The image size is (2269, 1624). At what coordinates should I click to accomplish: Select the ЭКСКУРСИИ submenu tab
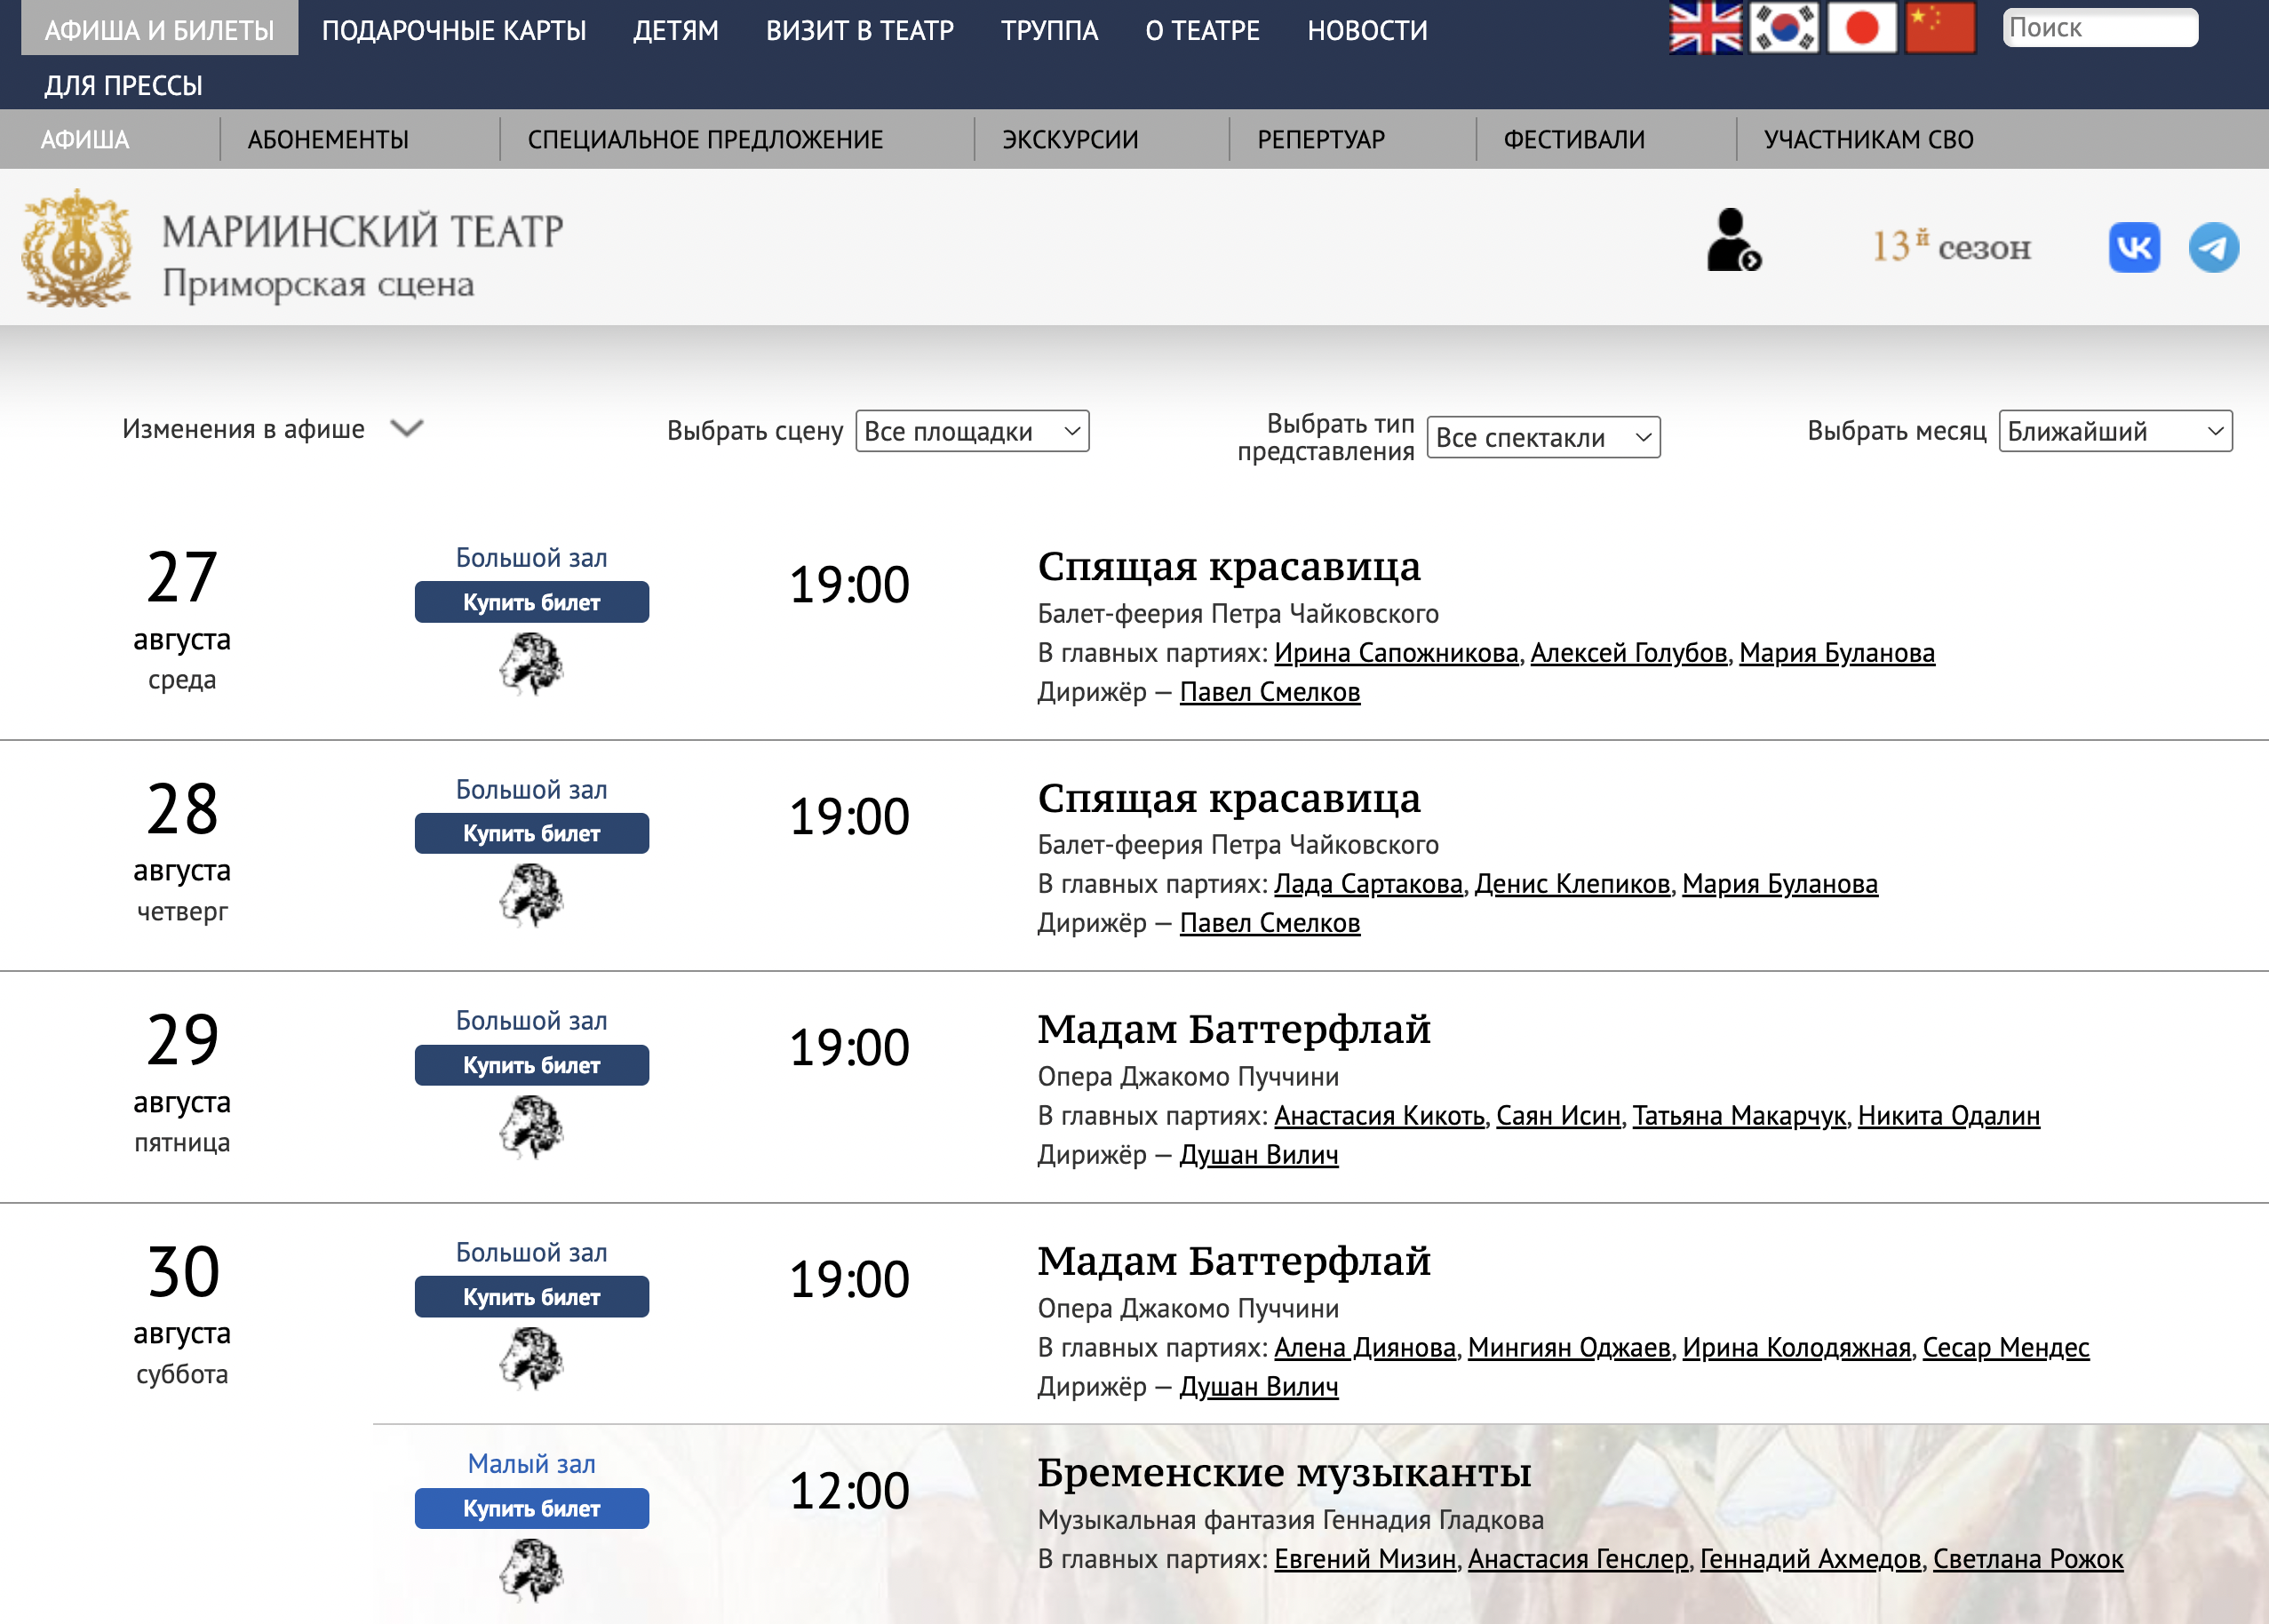coord(1071,139)
